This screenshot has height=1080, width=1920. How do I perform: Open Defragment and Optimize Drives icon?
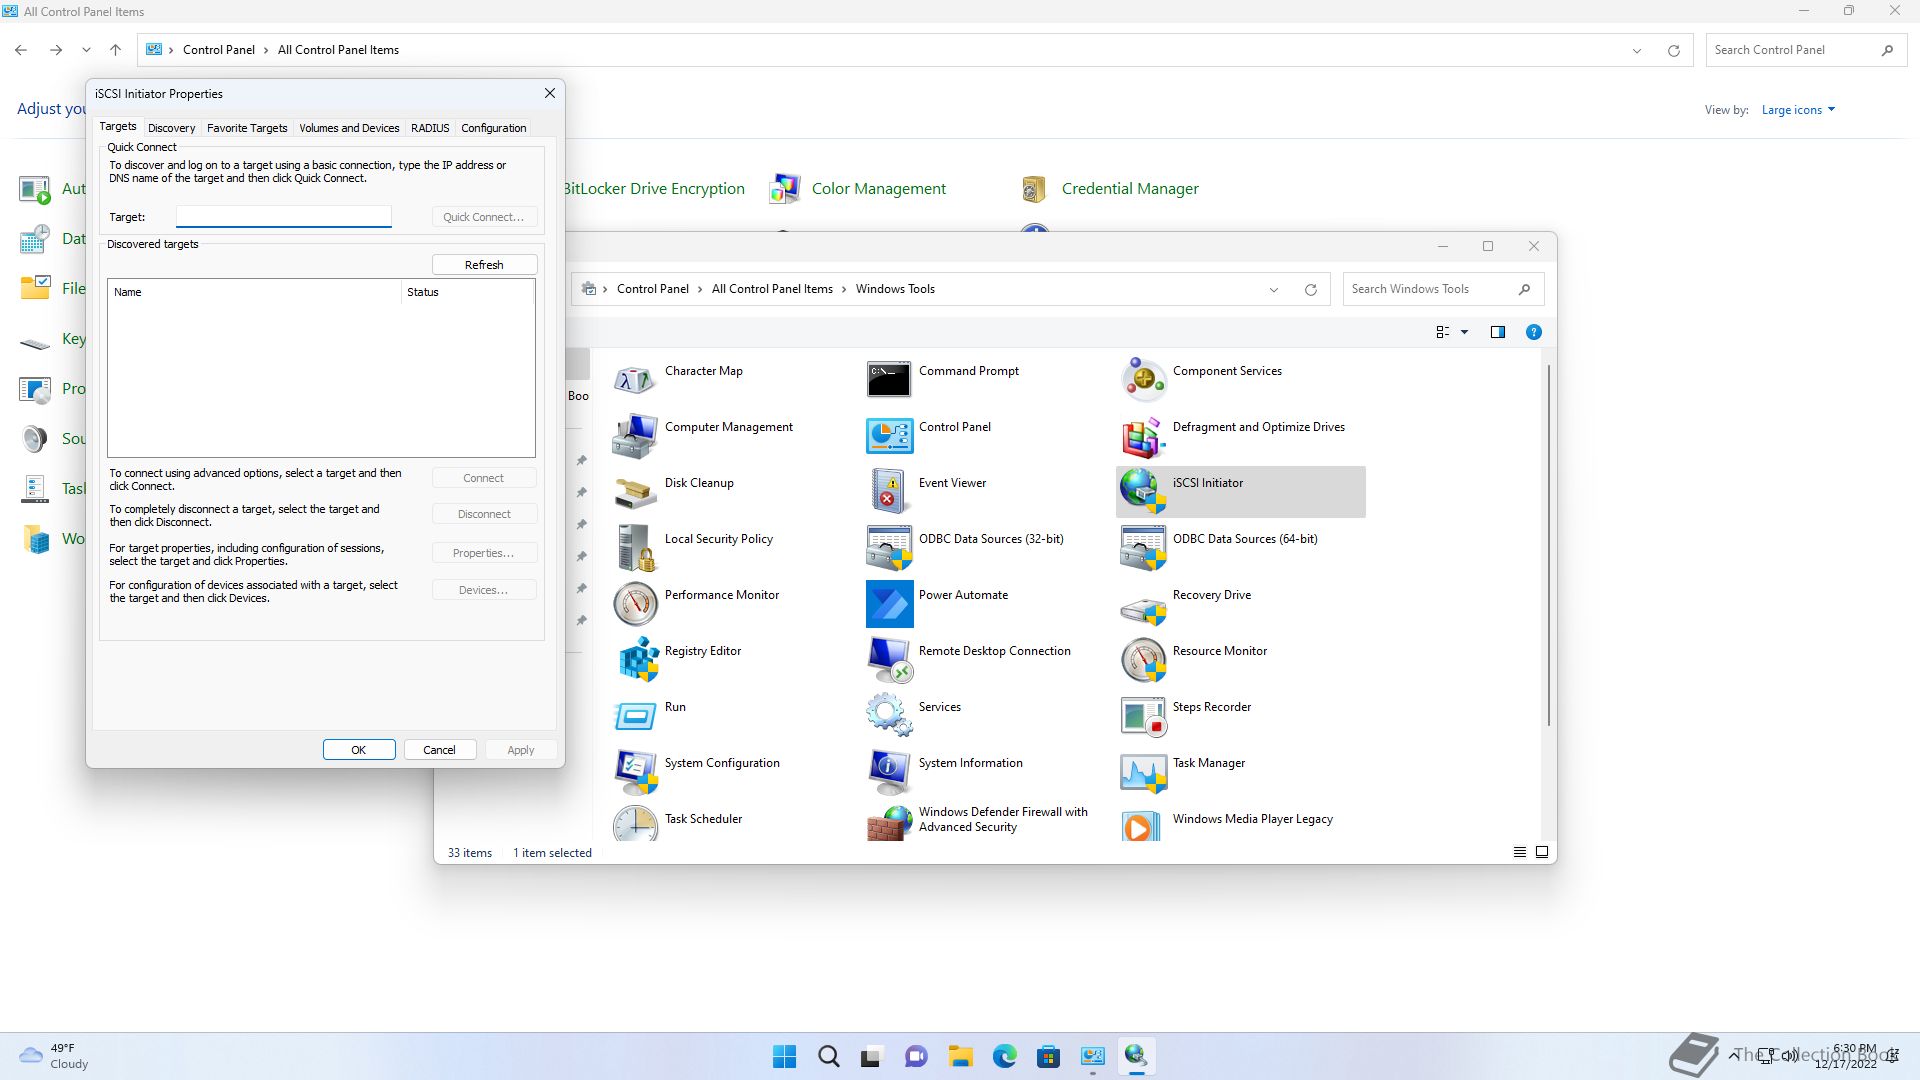coord(1143,436)
